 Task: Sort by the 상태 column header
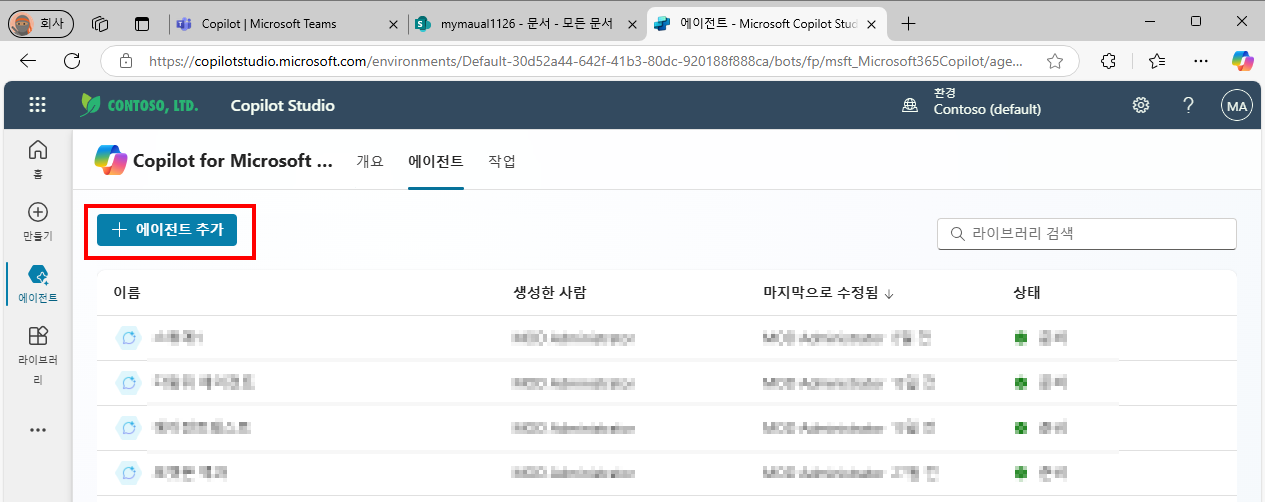[x=1027, y=293]
